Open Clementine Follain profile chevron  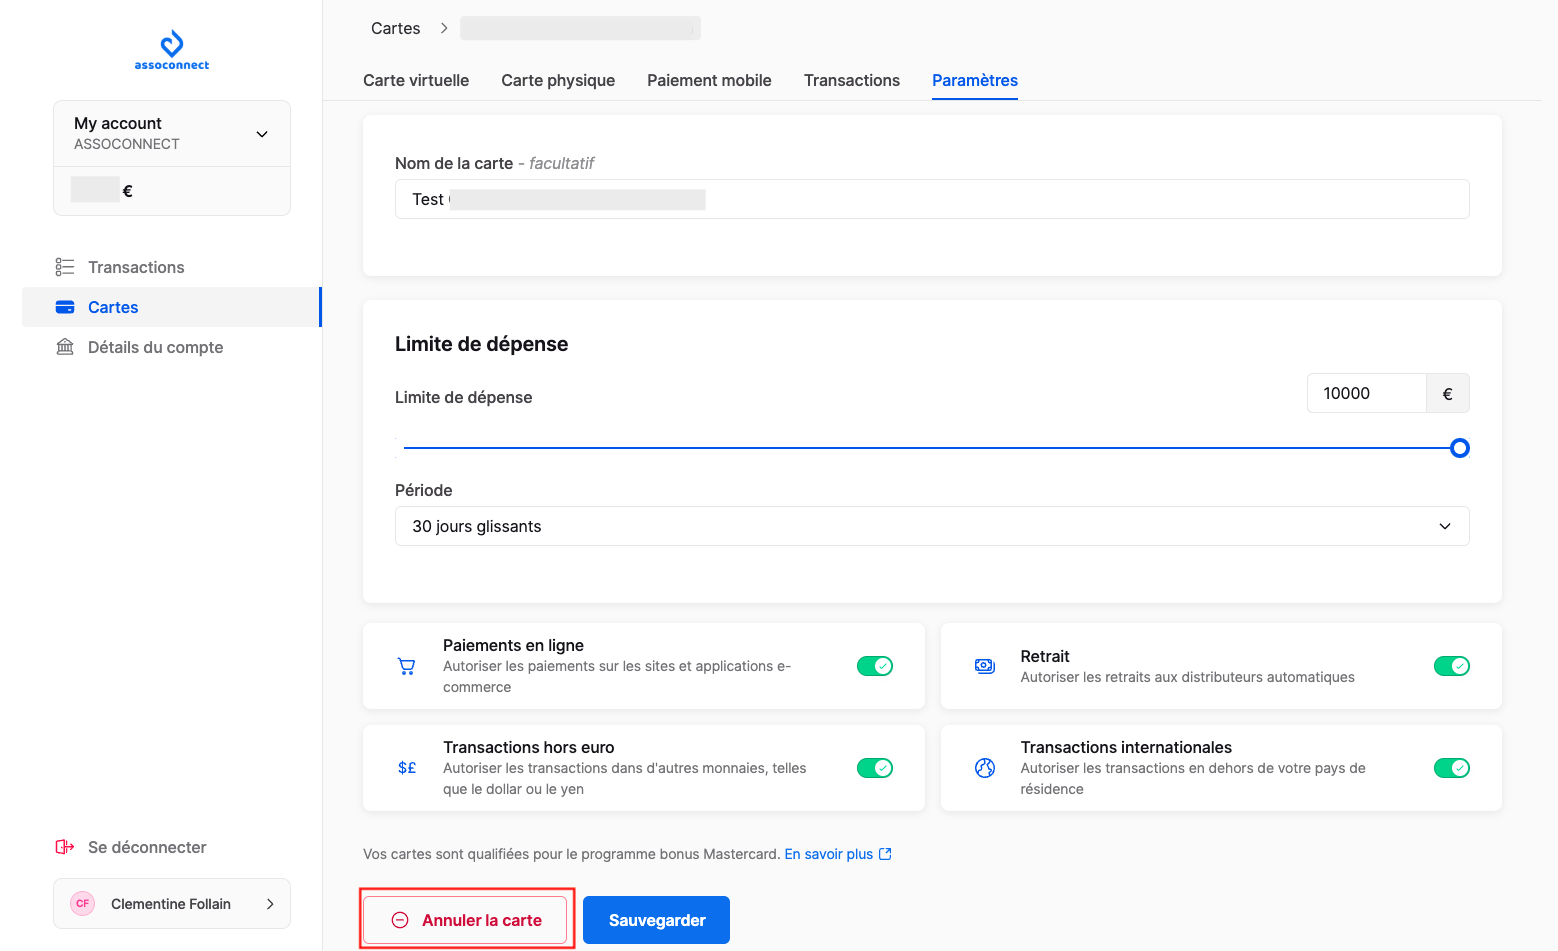270,904
